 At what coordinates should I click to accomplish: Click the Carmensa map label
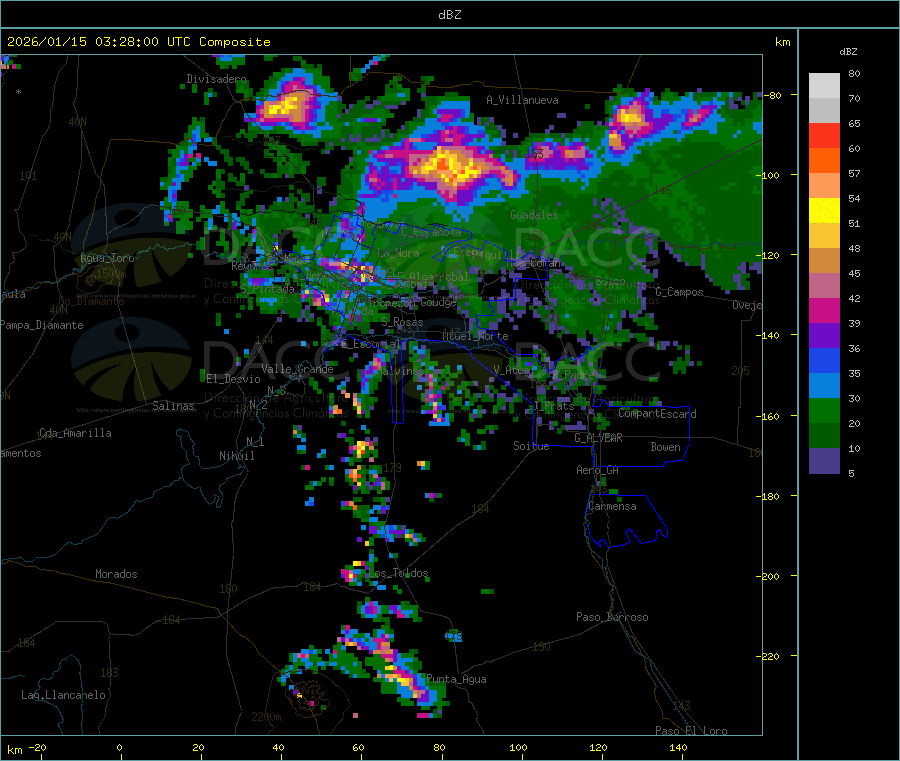click(x=612, y=506)
